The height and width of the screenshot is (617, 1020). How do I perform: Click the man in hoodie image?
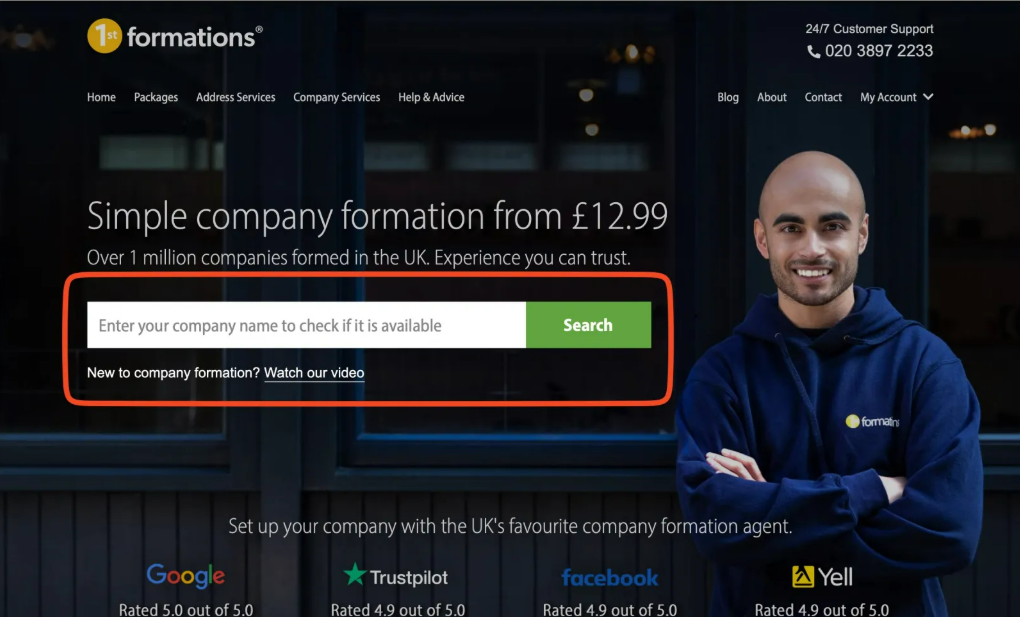point(829,384)
